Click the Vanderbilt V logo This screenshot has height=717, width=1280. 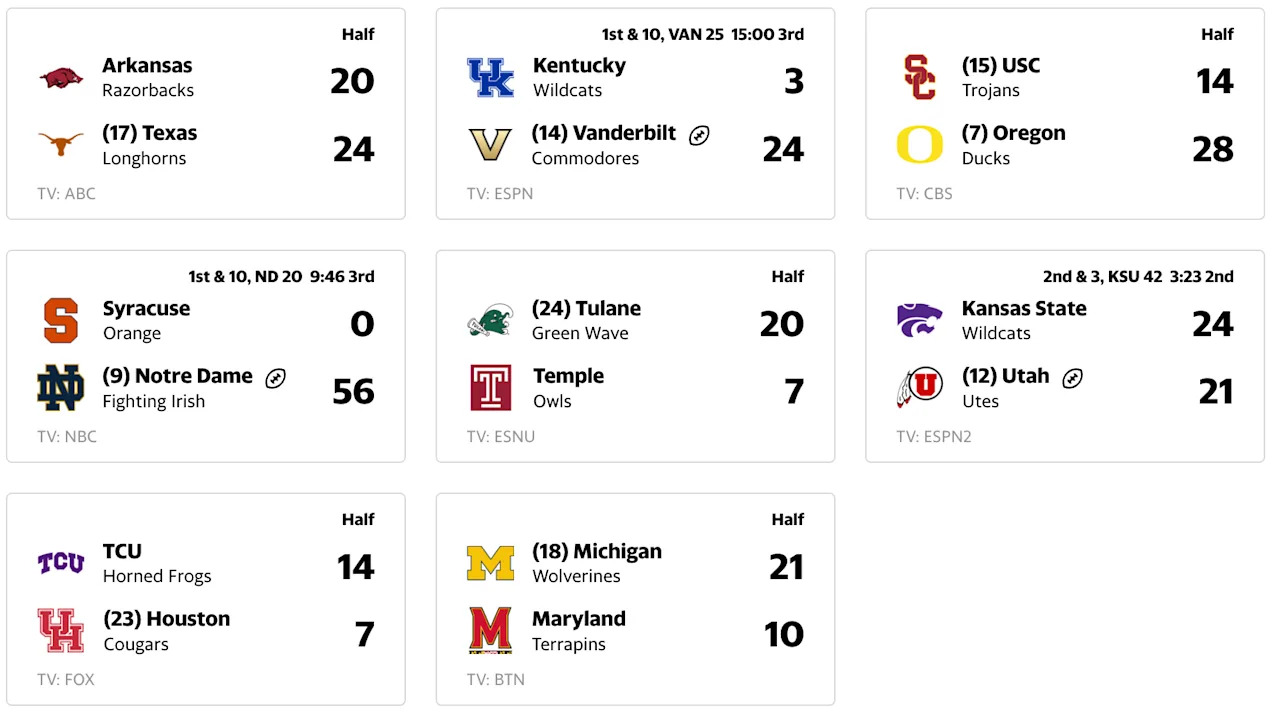click(490, 145)
